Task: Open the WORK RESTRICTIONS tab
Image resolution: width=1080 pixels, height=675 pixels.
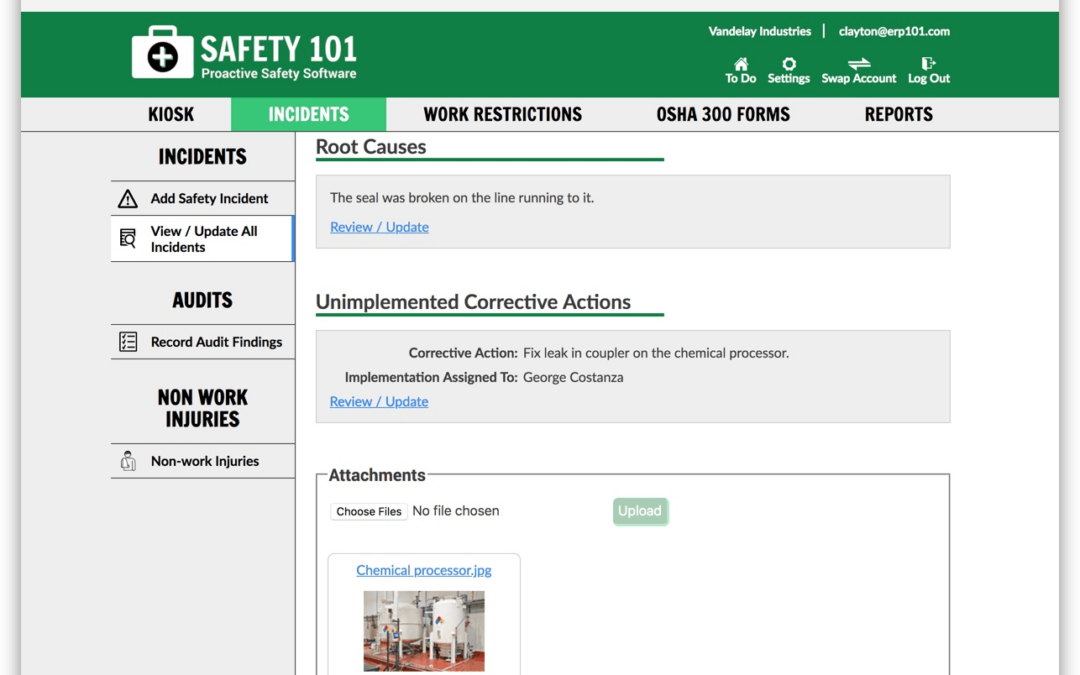Action: 503,114
